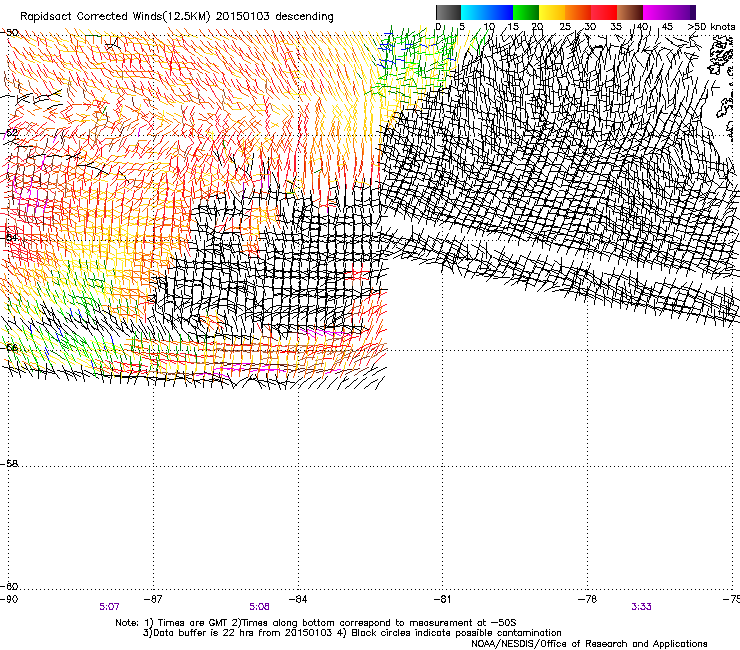The image size is (740, 650).
Task: Click the -84 longitude axis label
Action: click(298, 599)
